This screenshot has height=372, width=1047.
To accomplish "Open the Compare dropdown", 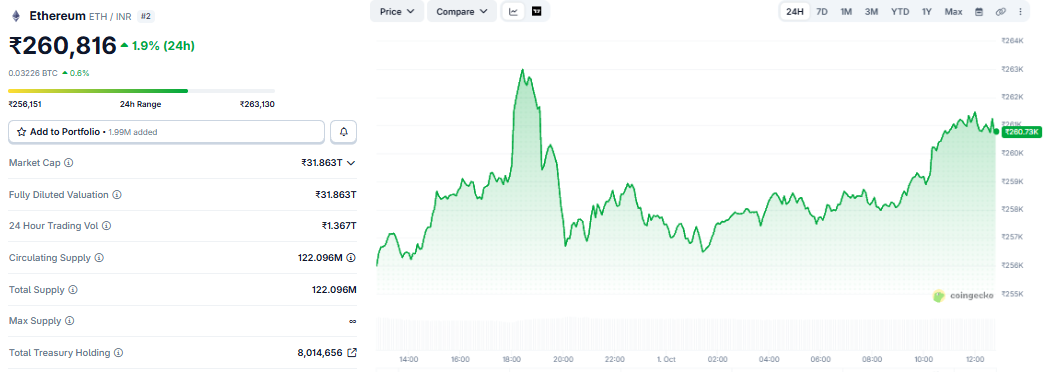I will pos(462,11).
